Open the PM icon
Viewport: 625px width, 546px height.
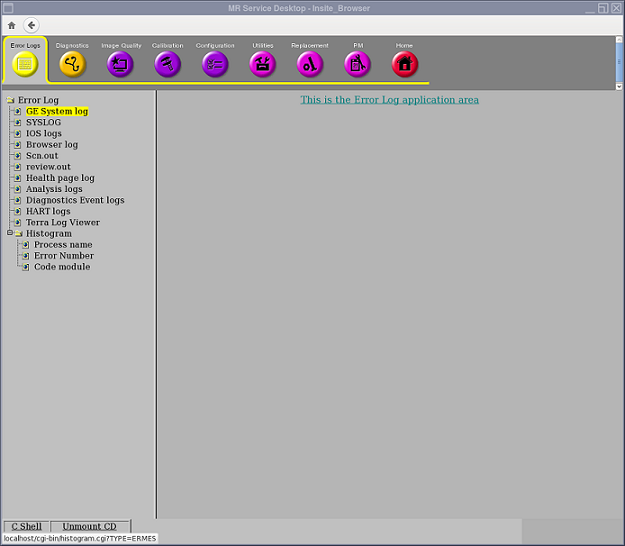pyautogui.click(x=358, y=64)
